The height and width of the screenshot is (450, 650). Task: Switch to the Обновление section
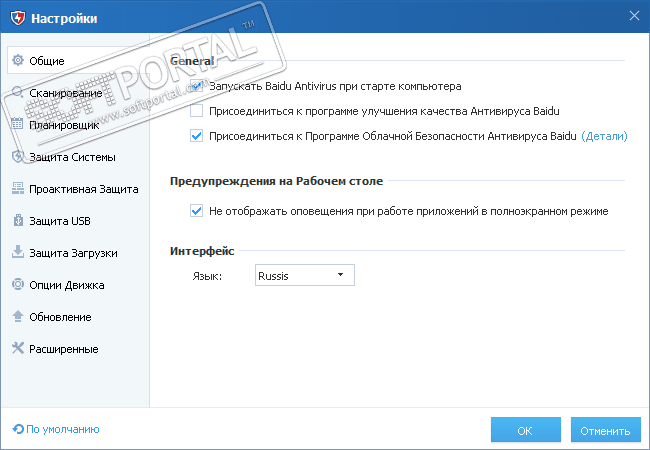pos(79,317)
